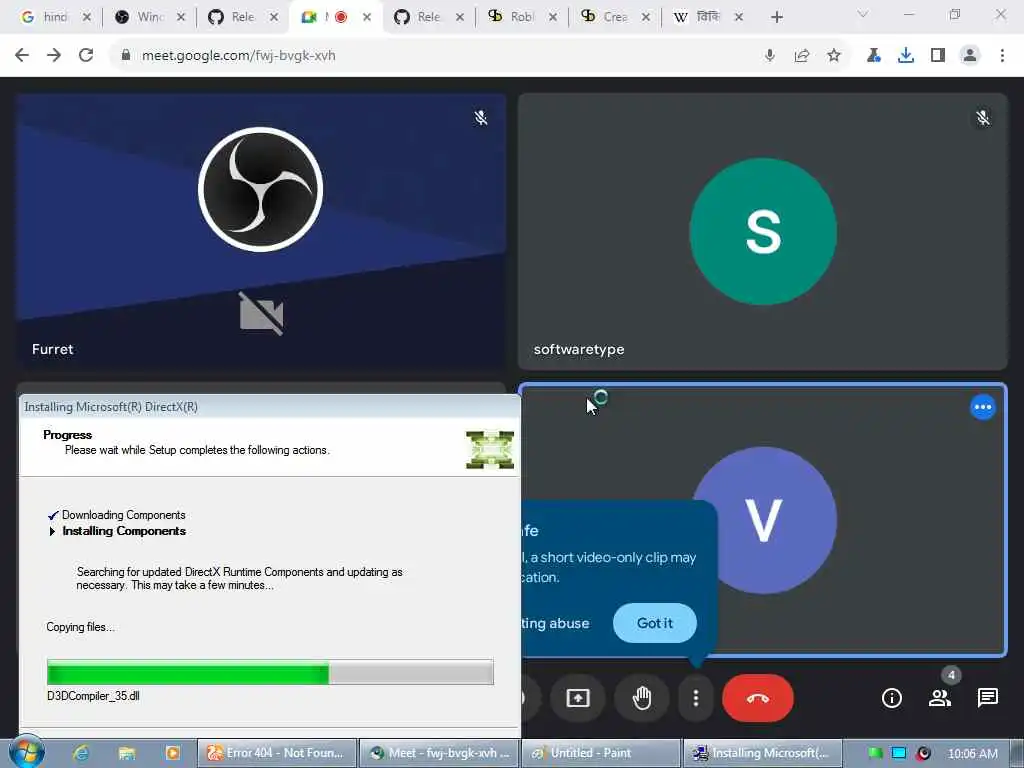Share this page via address bar icon

coord(802,56)
